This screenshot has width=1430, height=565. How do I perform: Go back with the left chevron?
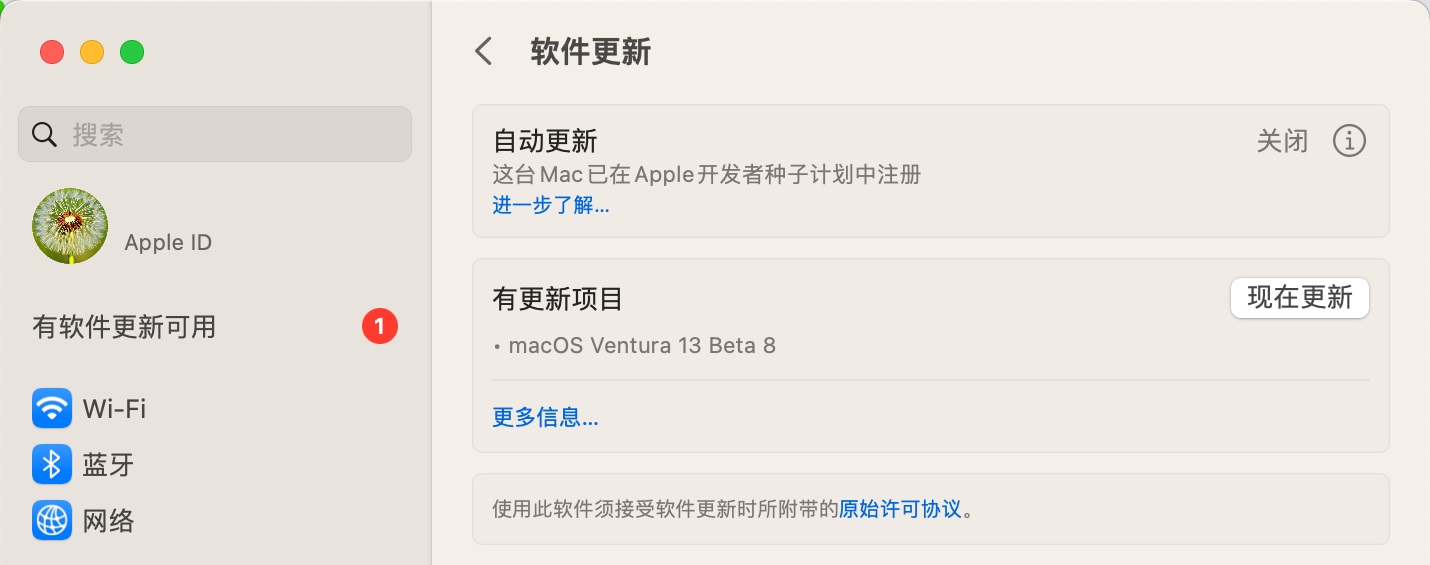click(x=484, y=52)
